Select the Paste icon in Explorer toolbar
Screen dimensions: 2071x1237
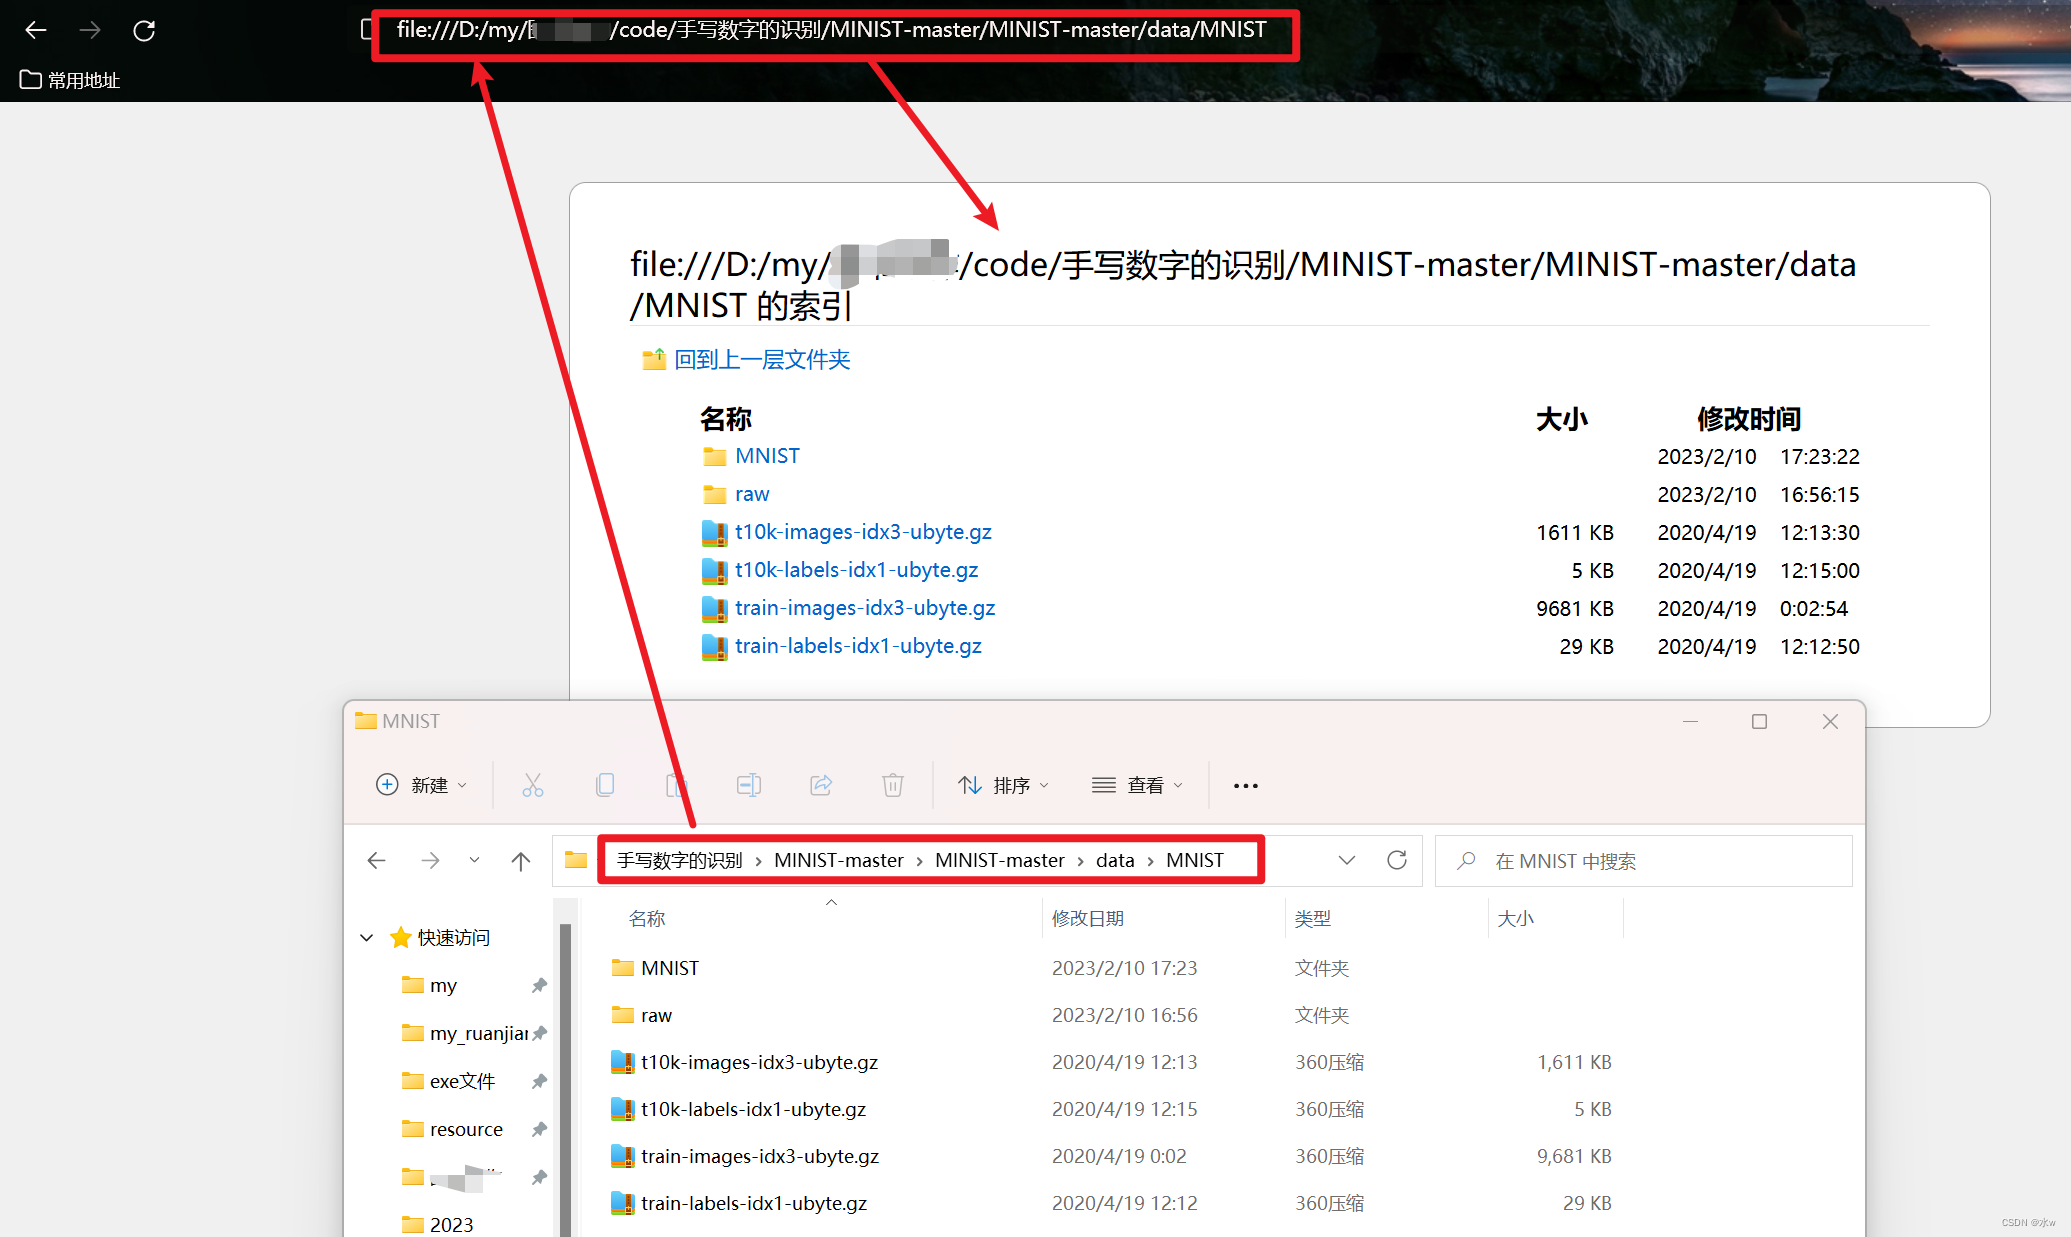677,784
